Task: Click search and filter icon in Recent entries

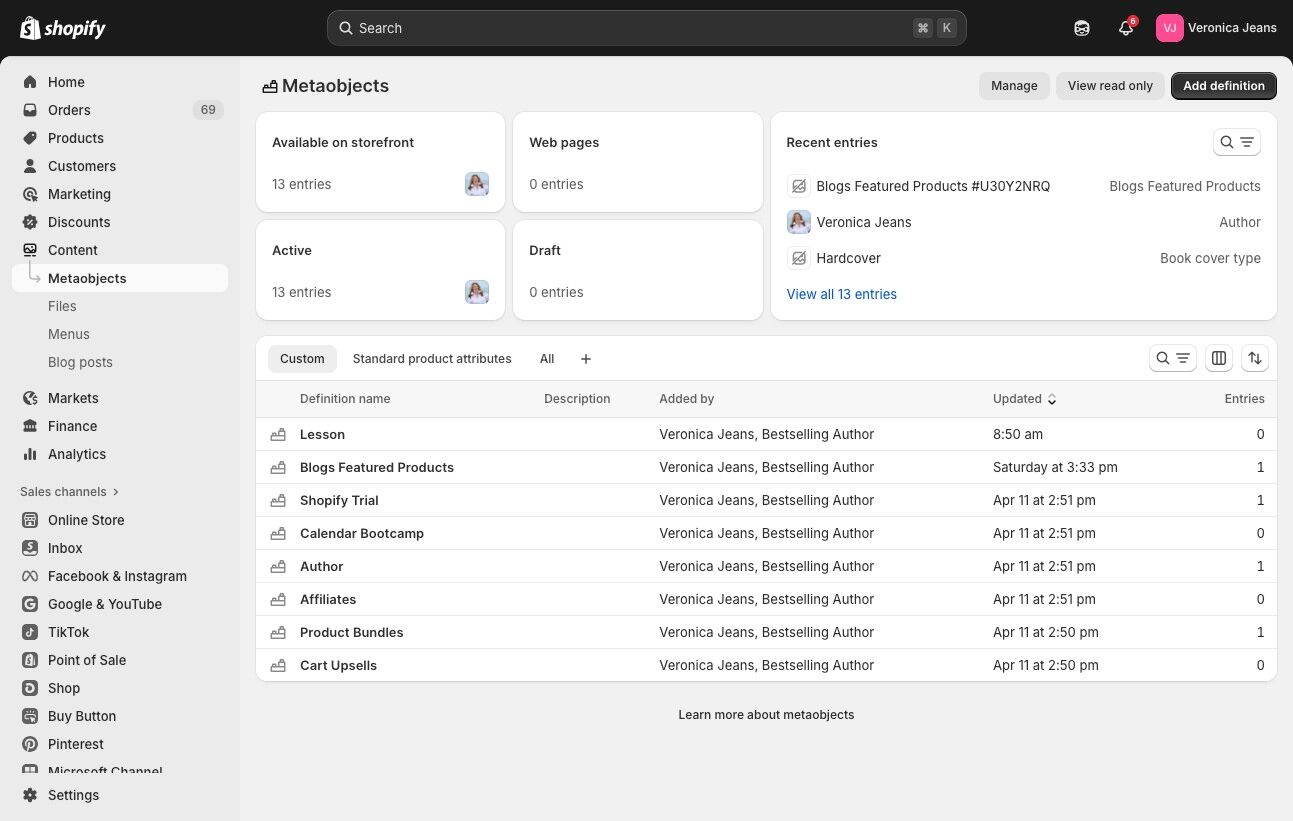Action: [x=1236, y=142]
